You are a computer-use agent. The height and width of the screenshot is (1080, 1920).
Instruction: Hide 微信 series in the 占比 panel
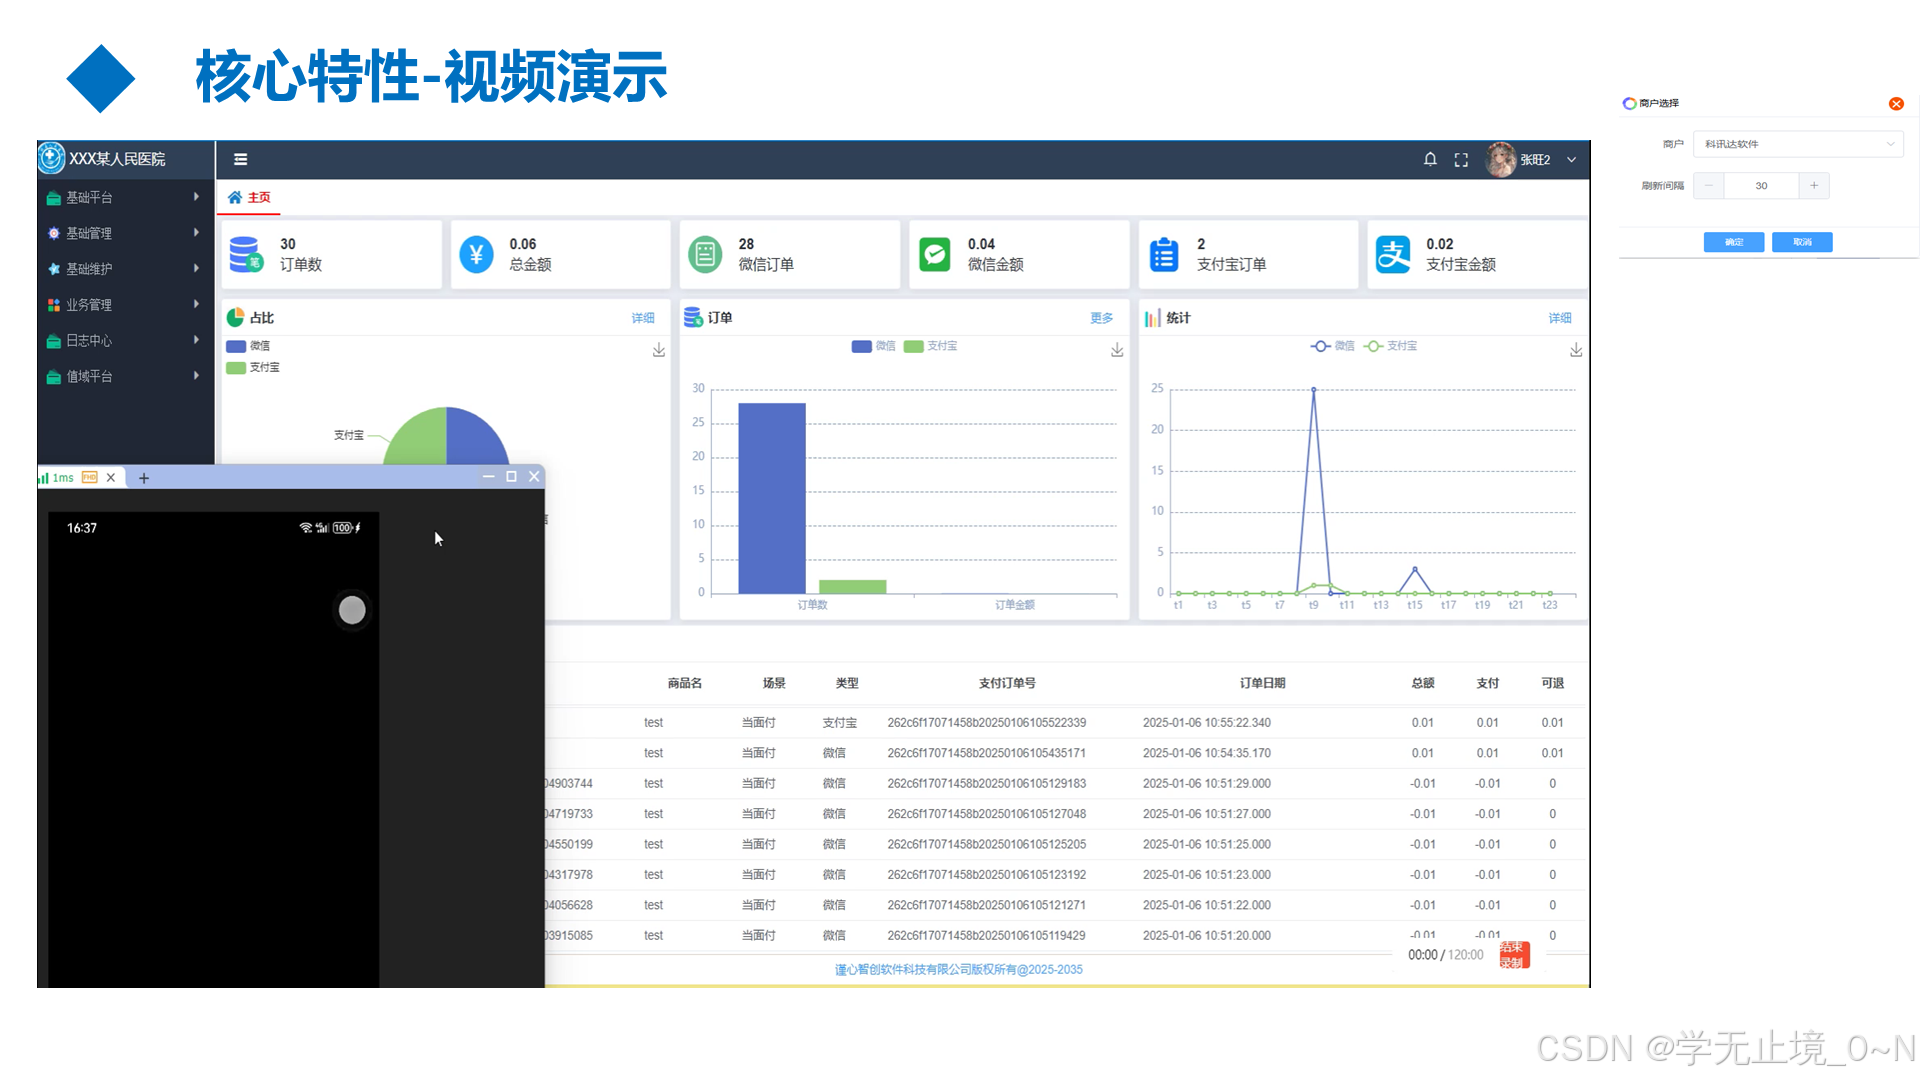[x=250, y=345]
